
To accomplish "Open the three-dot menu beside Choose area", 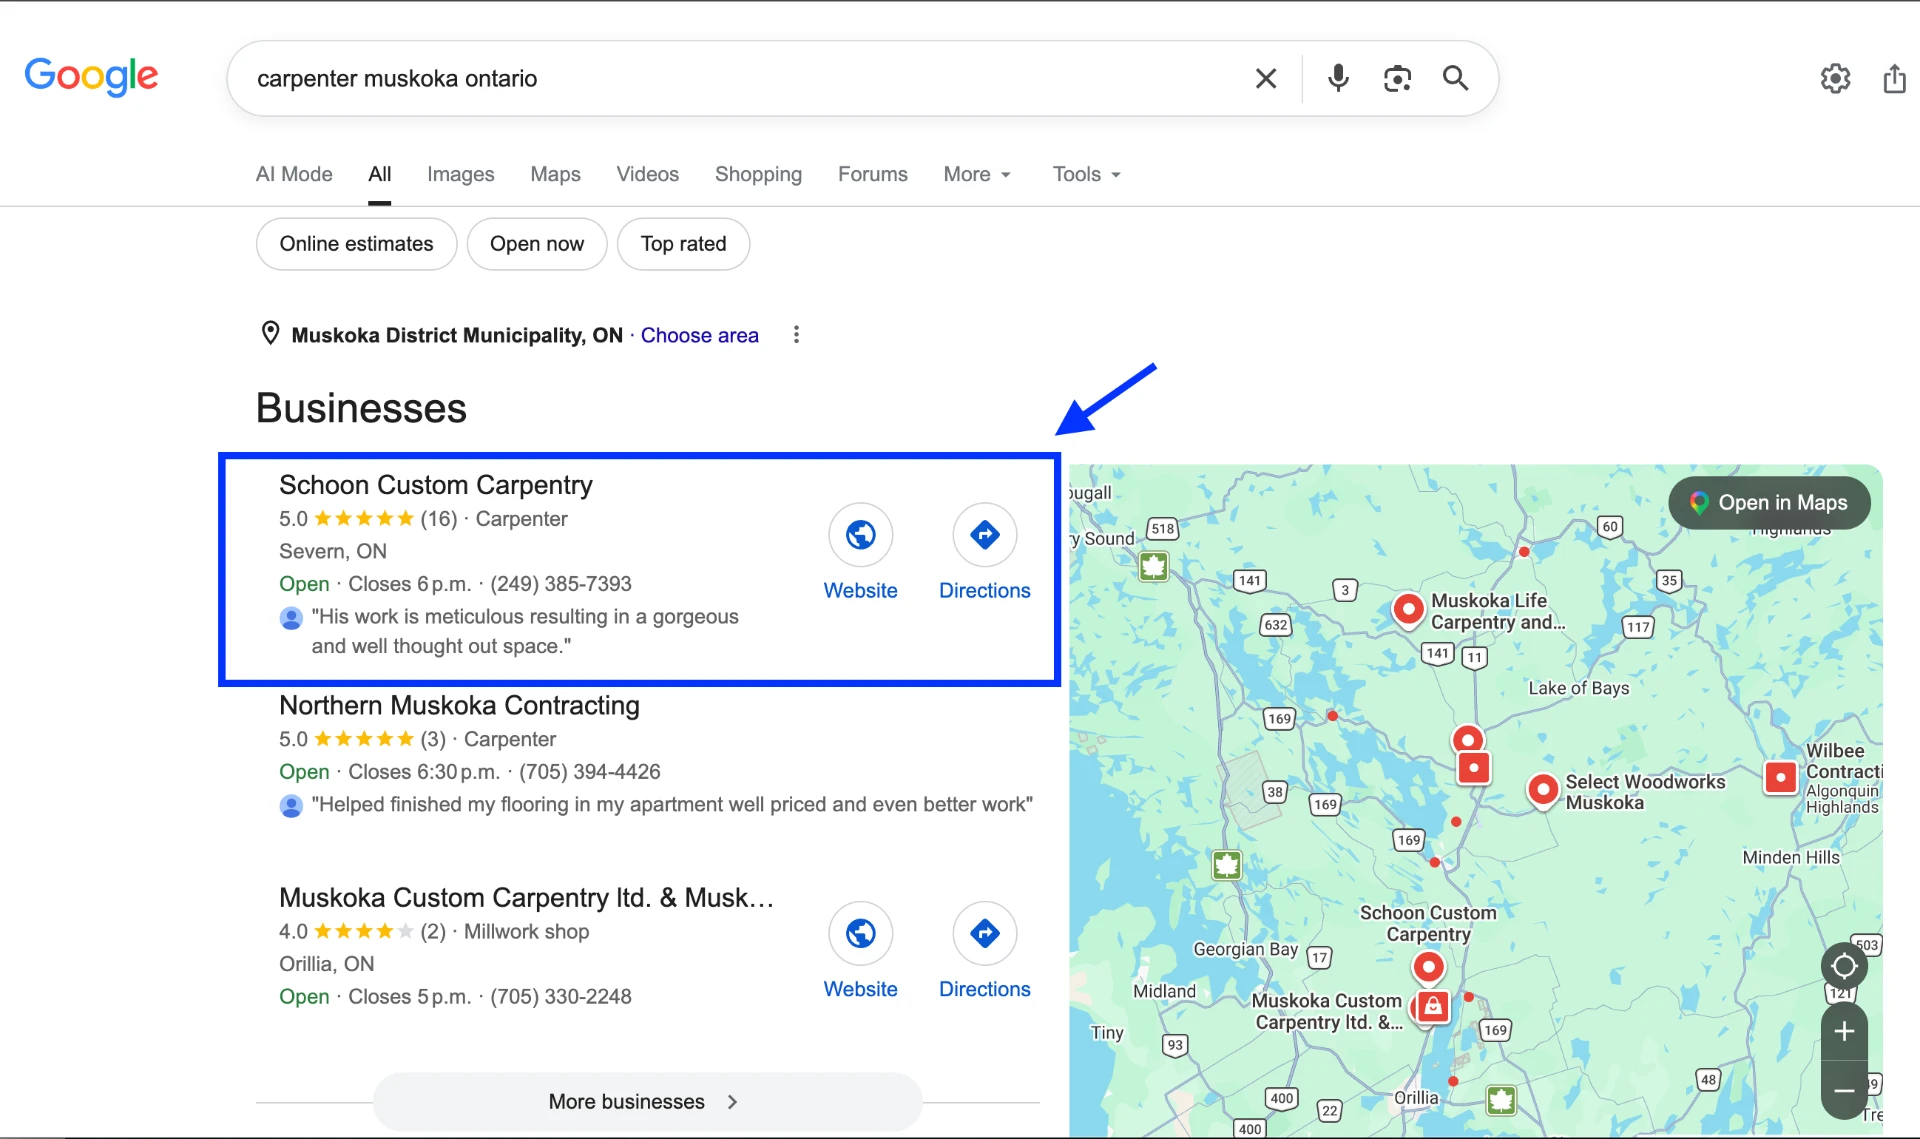I will point(796,335).
